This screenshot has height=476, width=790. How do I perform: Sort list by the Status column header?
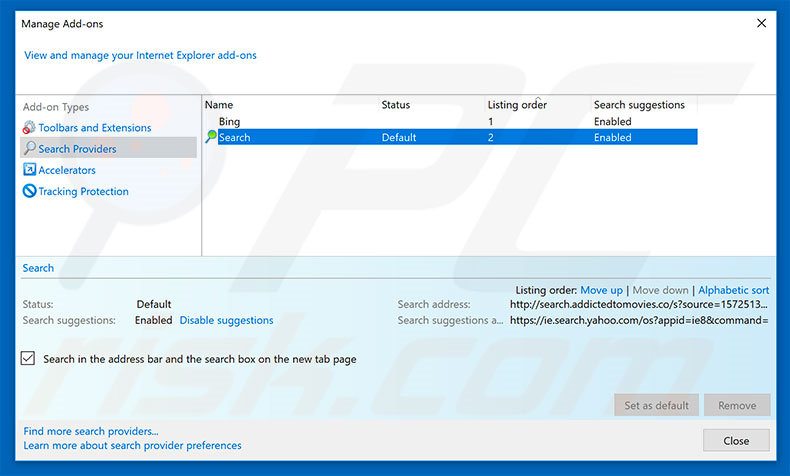[396, 105]
